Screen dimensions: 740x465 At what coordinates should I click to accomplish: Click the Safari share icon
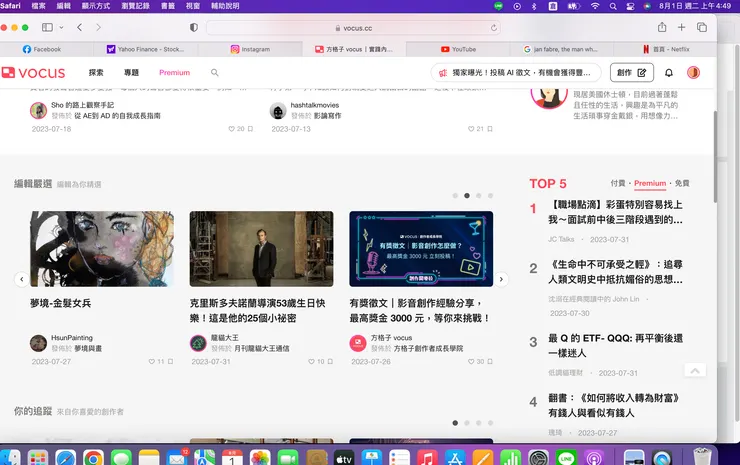(x=662, y=27)
